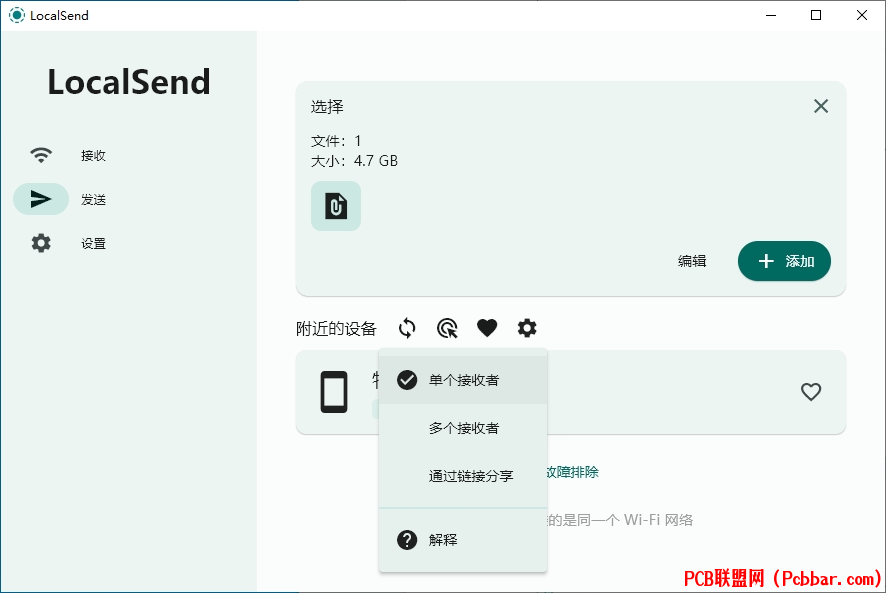Click the LocalSend app icon in title bar
This screenshot has width=886, height=593.
coord(17,15)
